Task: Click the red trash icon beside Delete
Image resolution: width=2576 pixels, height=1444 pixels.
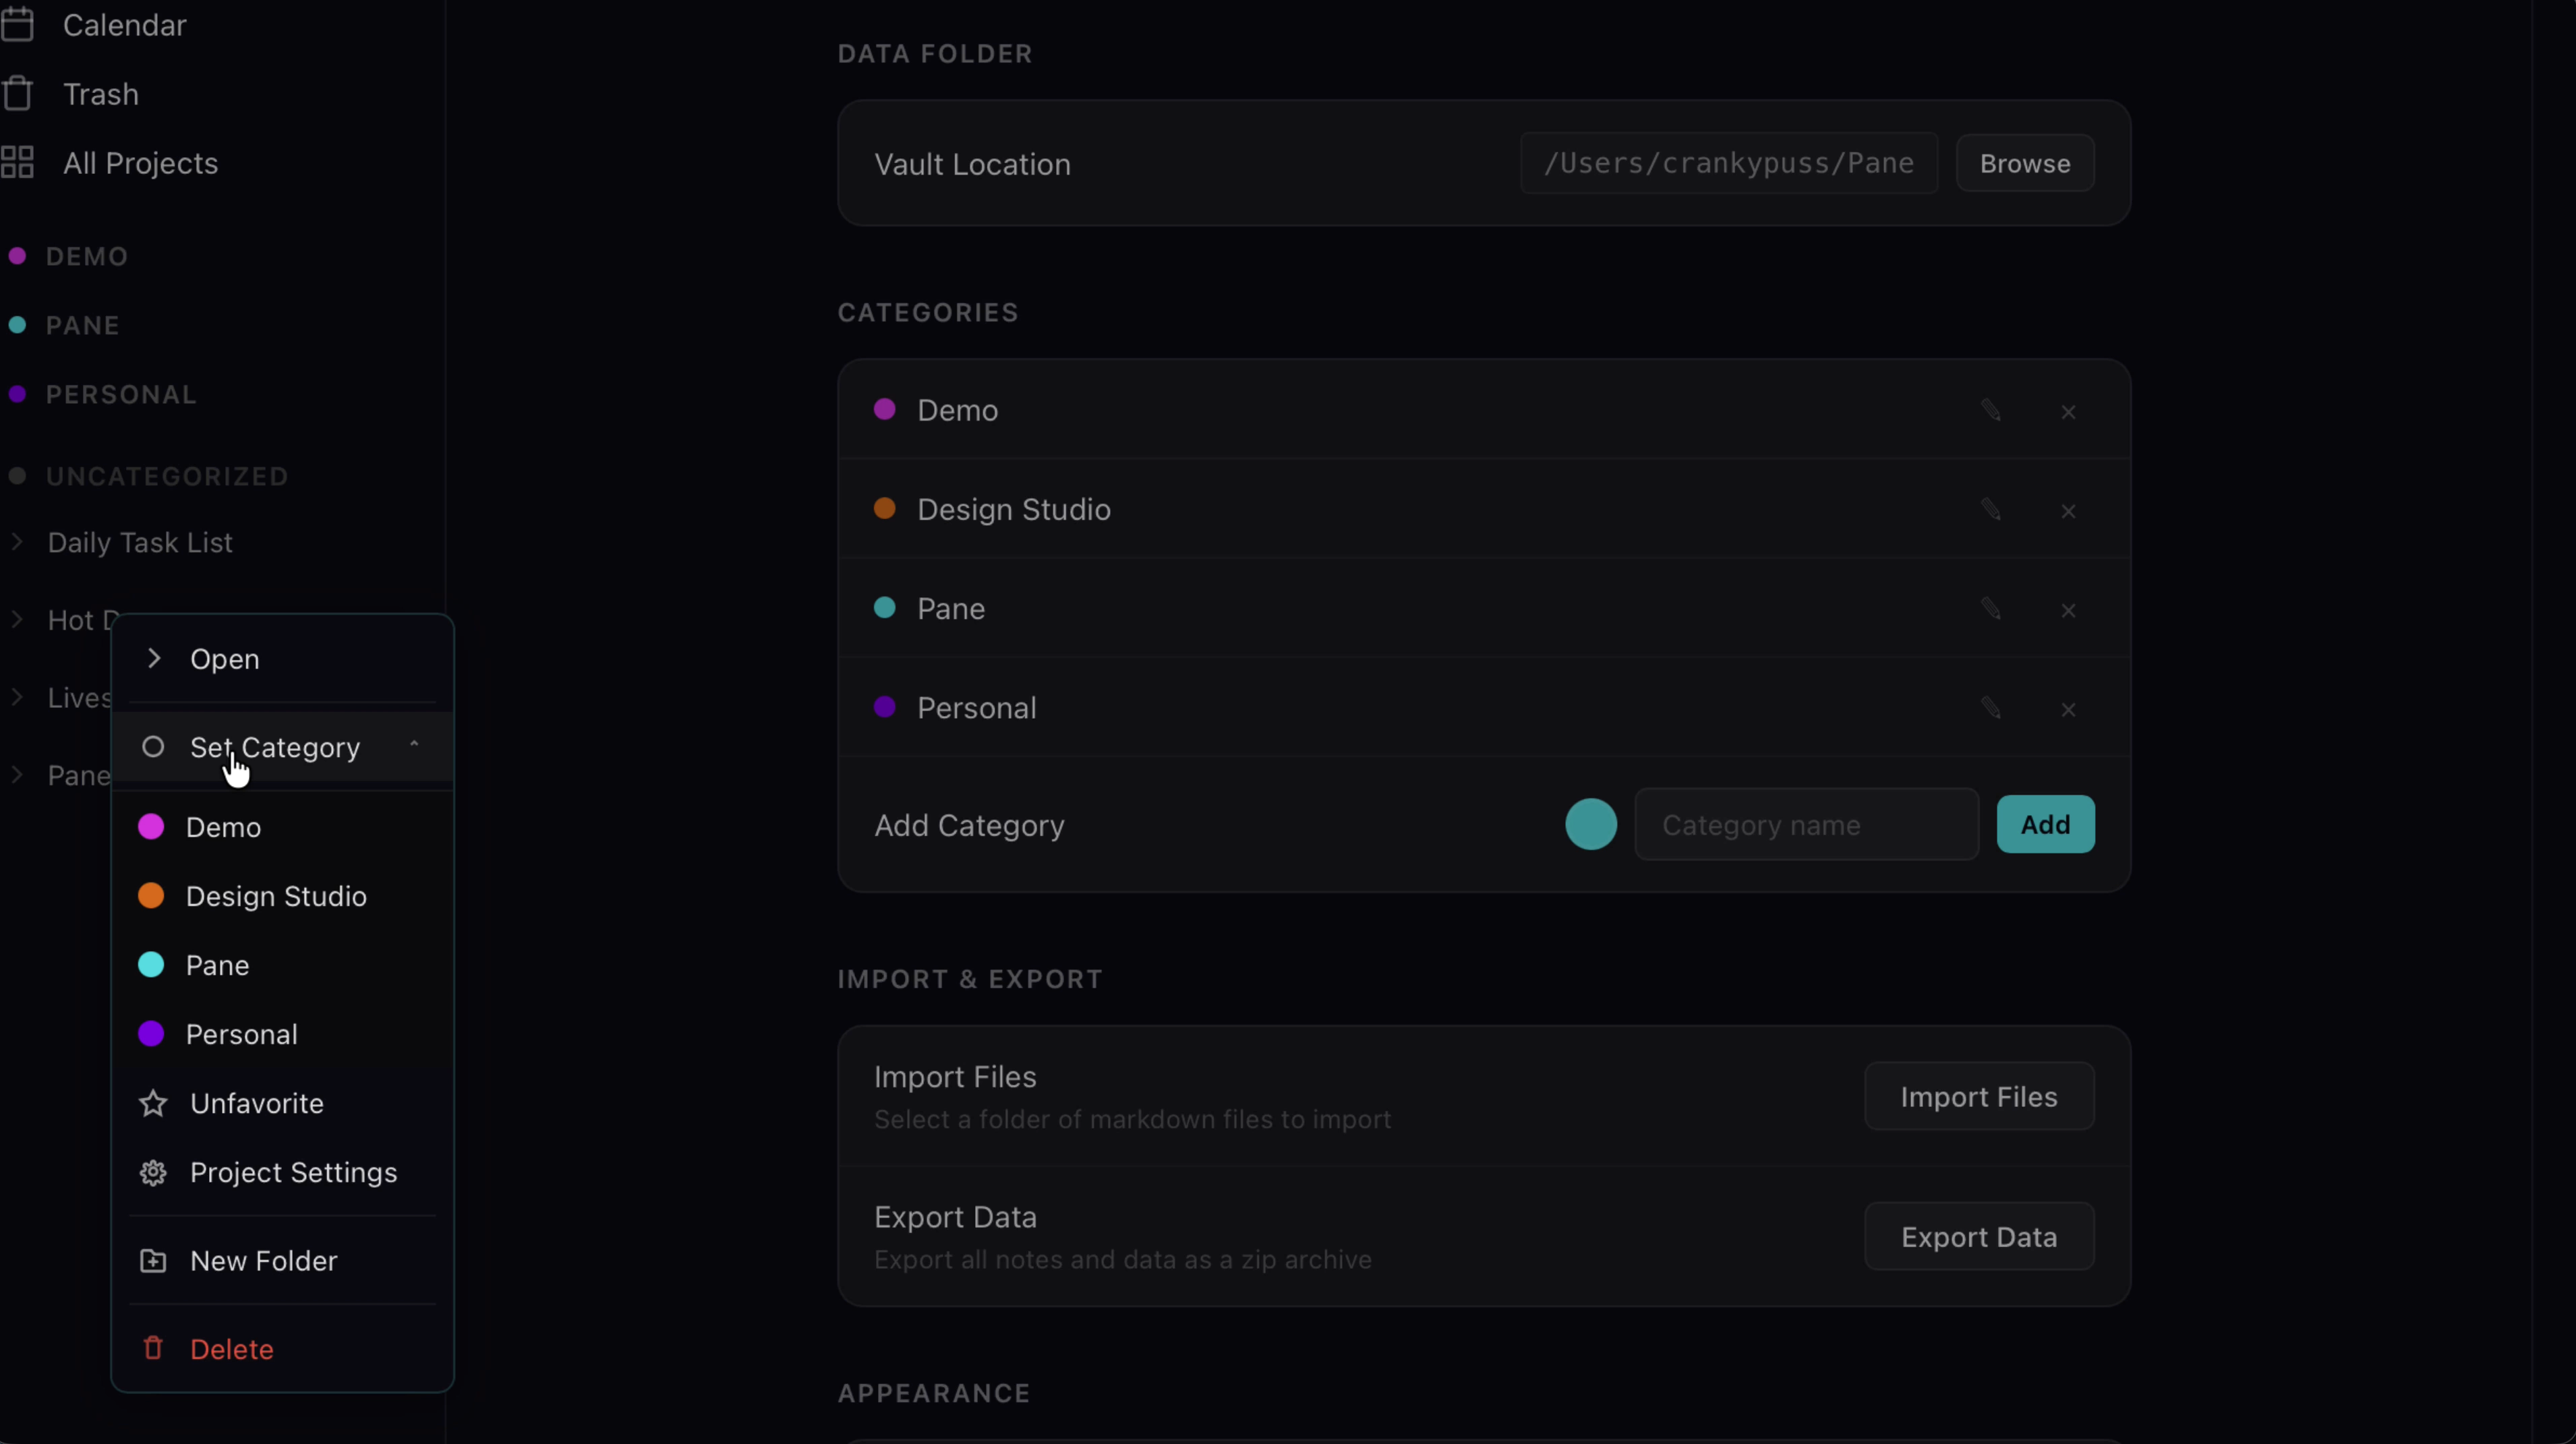Action: (153, 1348)
